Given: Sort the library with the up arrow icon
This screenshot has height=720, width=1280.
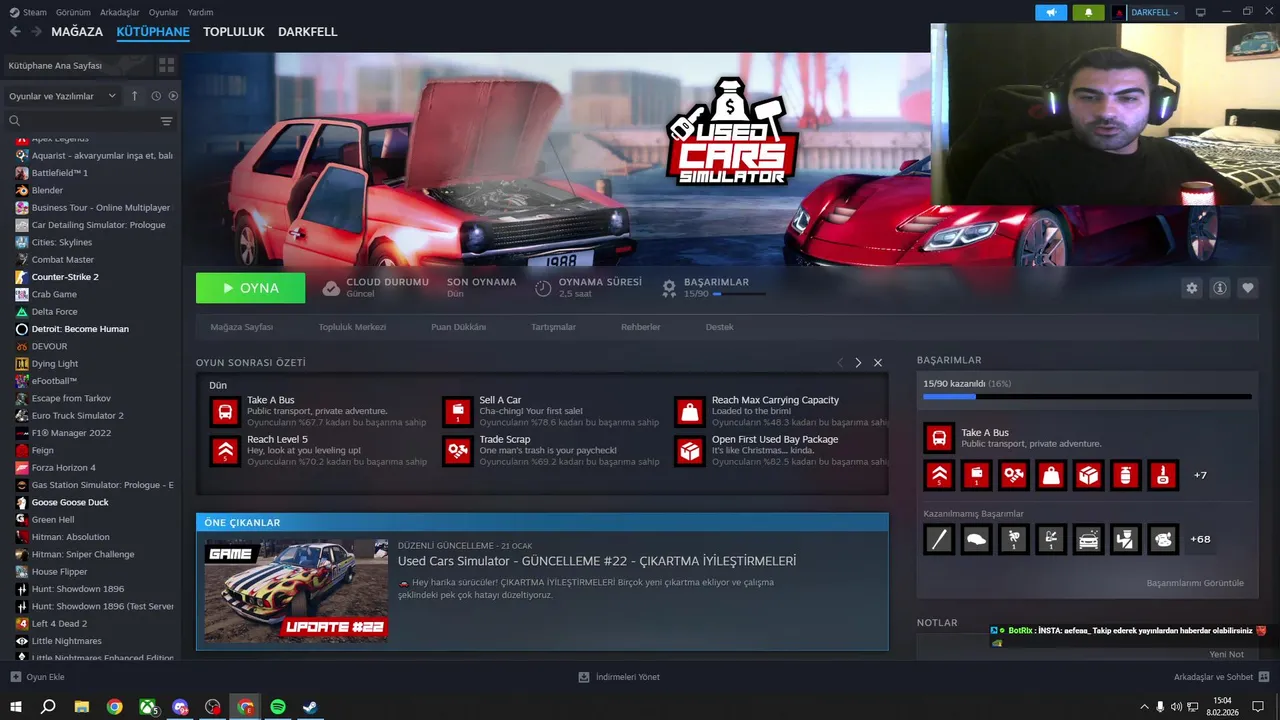Looking at the screenshot, I should click(x=135, y=96).
